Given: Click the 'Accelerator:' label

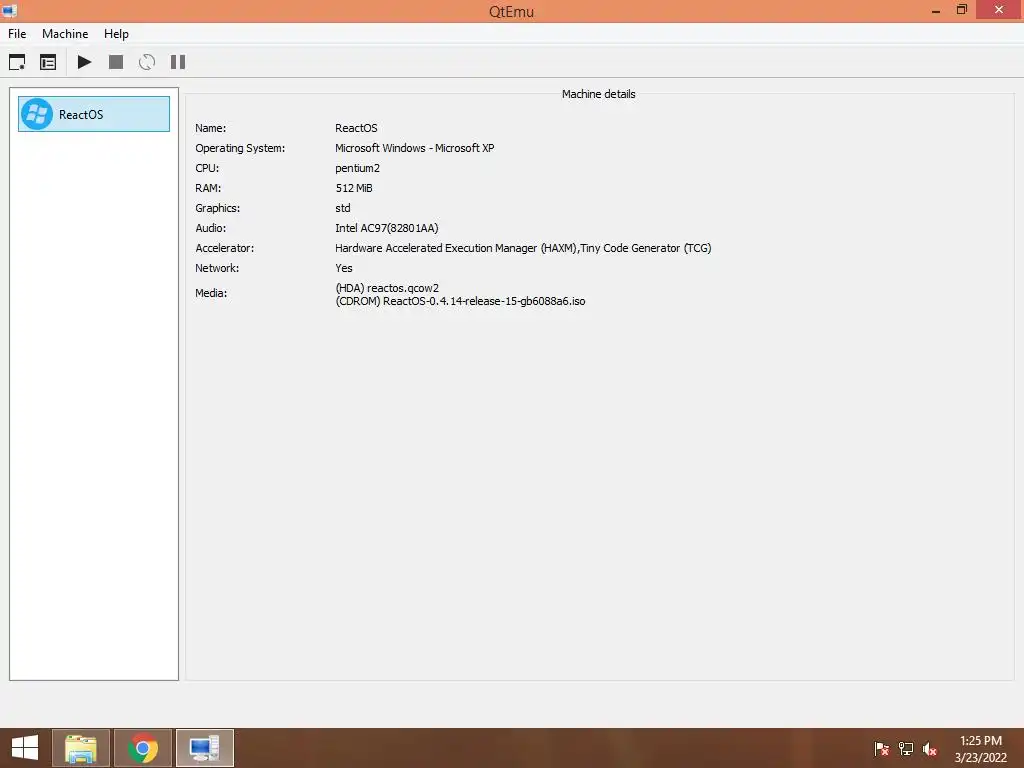Looking at the screenshot, I should point(225,248).
